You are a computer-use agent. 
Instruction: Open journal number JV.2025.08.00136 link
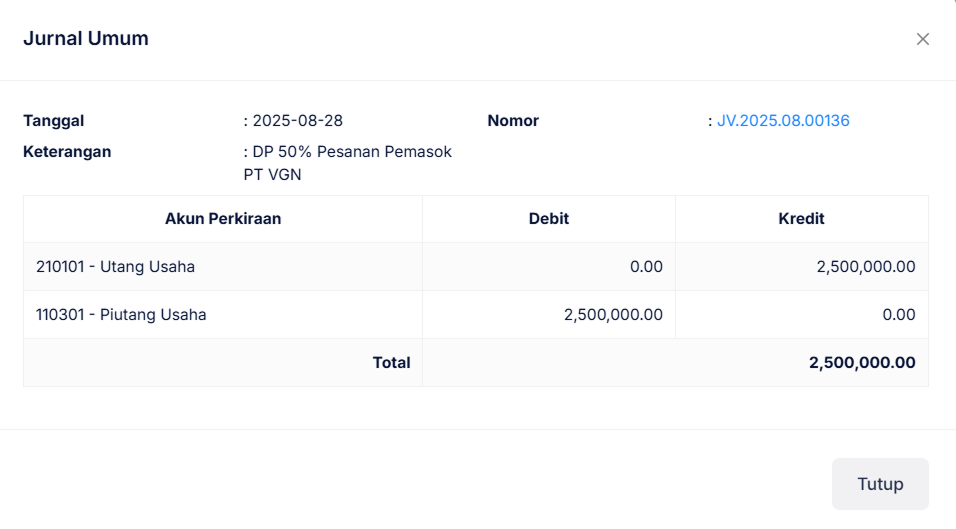click(x=783, y=121)
